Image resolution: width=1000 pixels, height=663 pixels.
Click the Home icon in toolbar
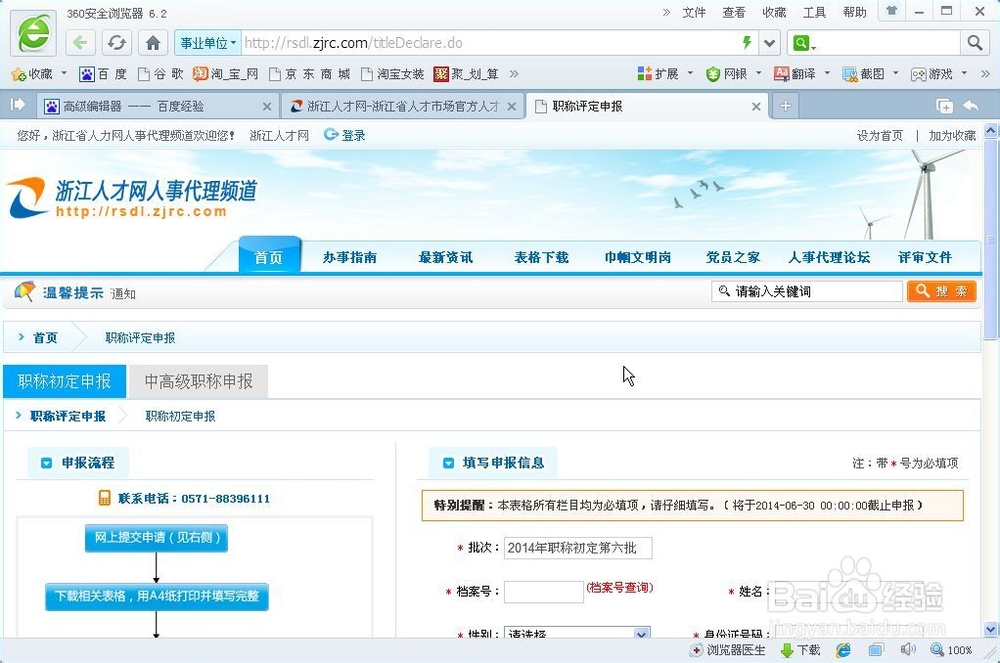[x=150, y=43]
